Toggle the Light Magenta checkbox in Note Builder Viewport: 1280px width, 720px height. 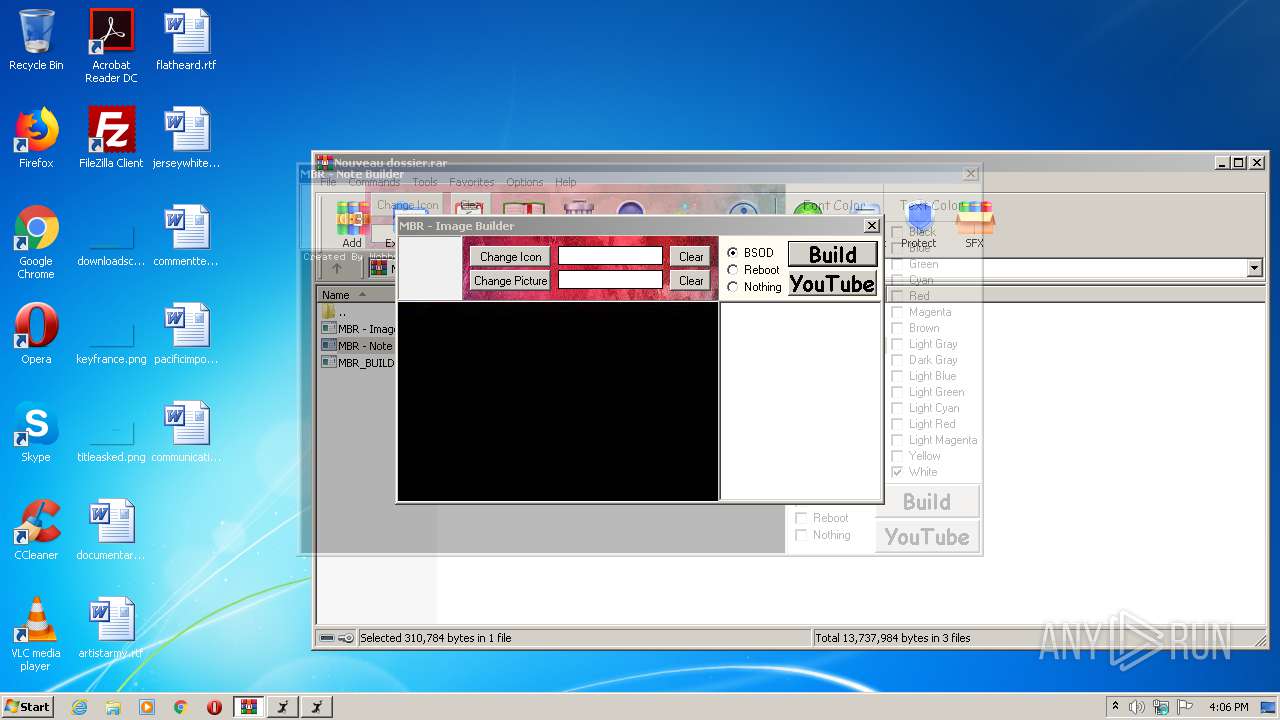click(x=897, y=440)
